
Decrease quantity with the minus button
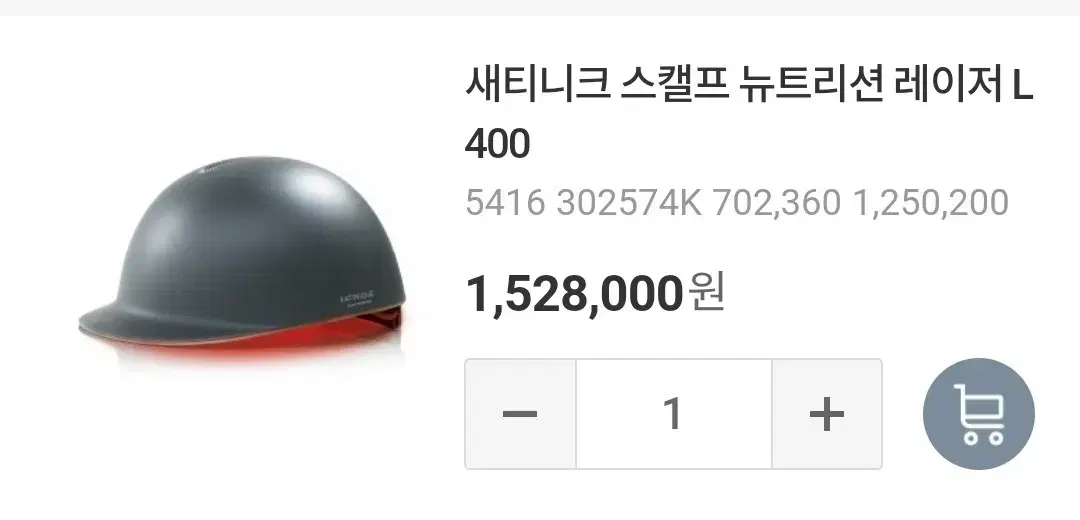tap(520, 414)
